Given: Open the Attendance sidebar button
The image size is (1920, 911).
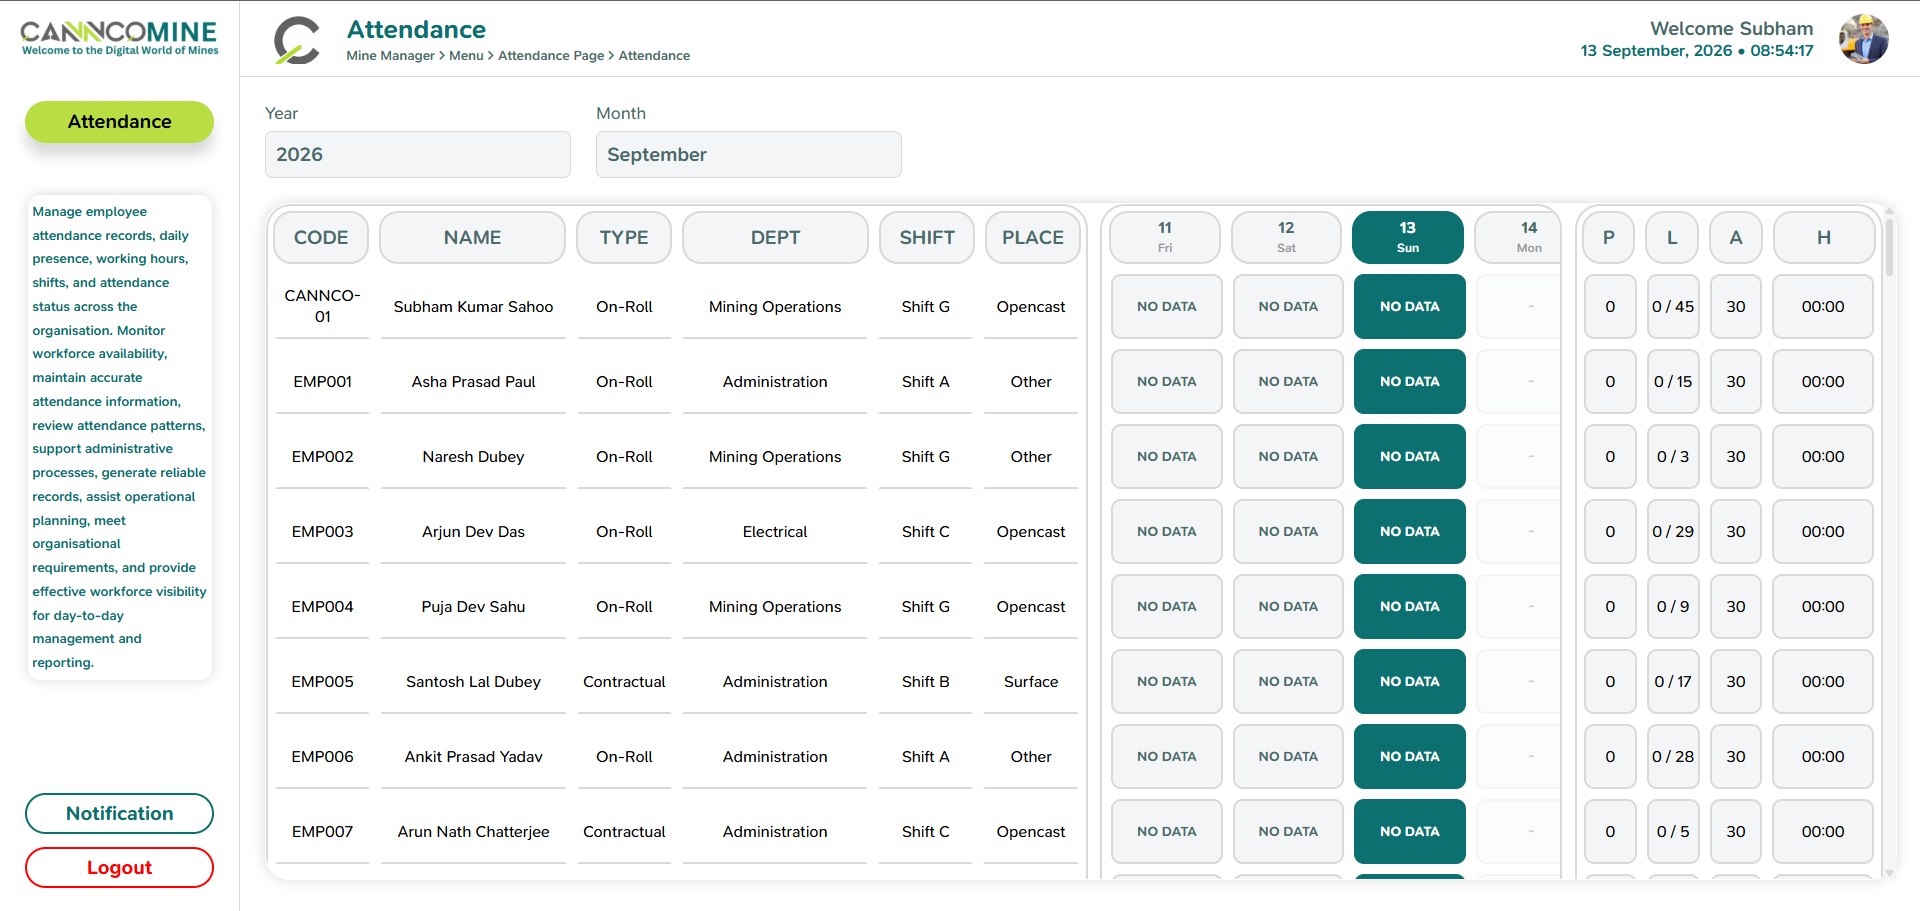Looking at the screenshot, I should [x=119, y=122].
